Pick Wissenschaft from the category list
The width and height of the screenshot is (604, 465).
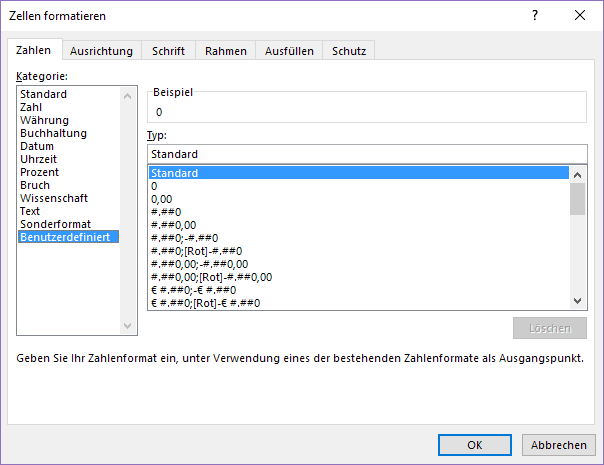coord(54,198)
